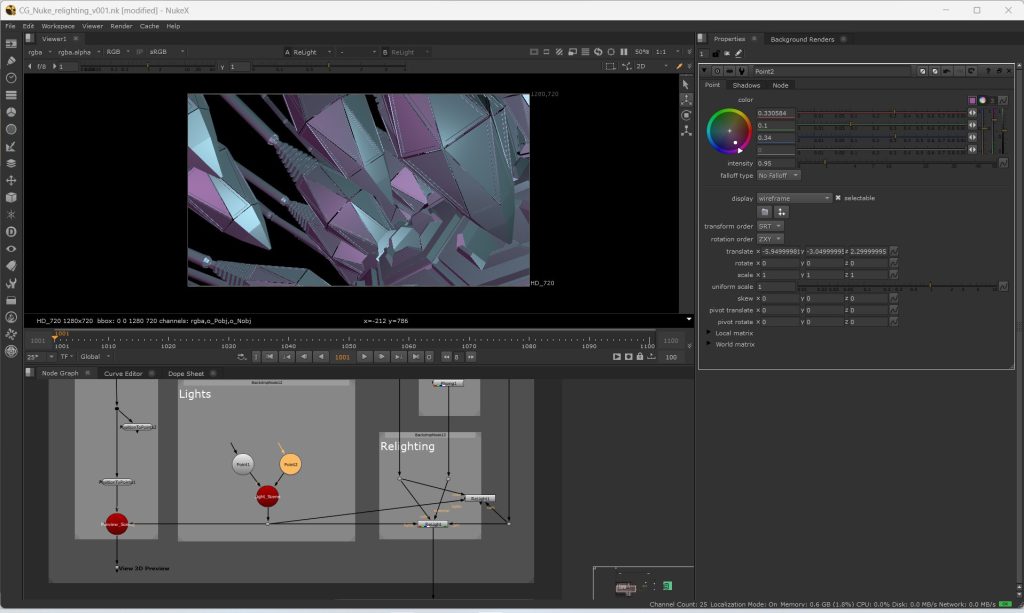This screenshot has height=613, width=1024.
Task: Open the display wireframe dropdown
Action: (x=794, y=198)
